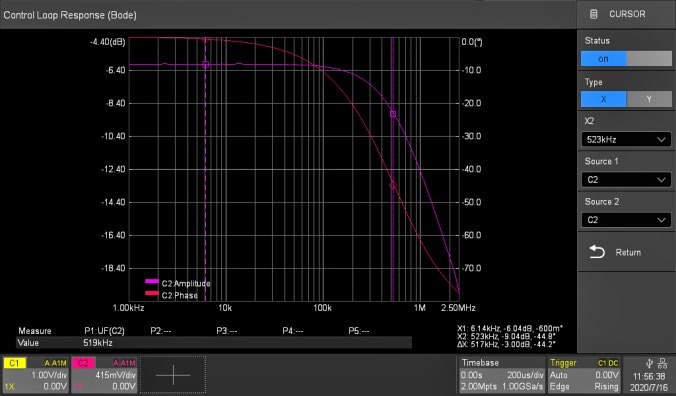Click the X2 cursor readout line
Viewport: 676px width, 396px height.
point(507,336)
